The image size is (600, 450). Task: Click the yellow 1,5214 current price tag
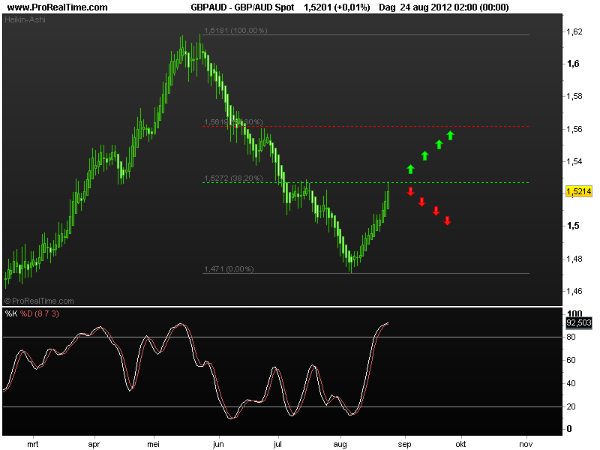(x=579, y=191)
